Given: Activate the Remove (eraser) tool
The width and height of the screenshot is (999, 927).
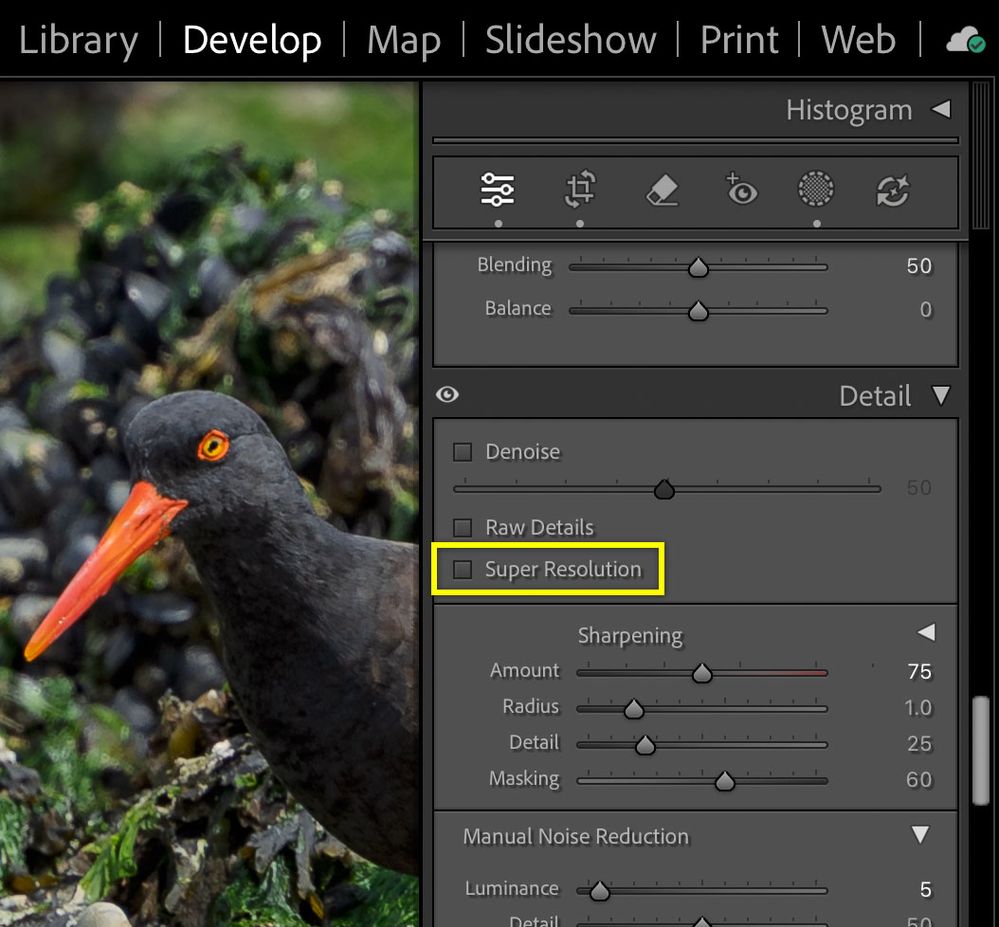Looking at the screenshot, I should (660, 190).
